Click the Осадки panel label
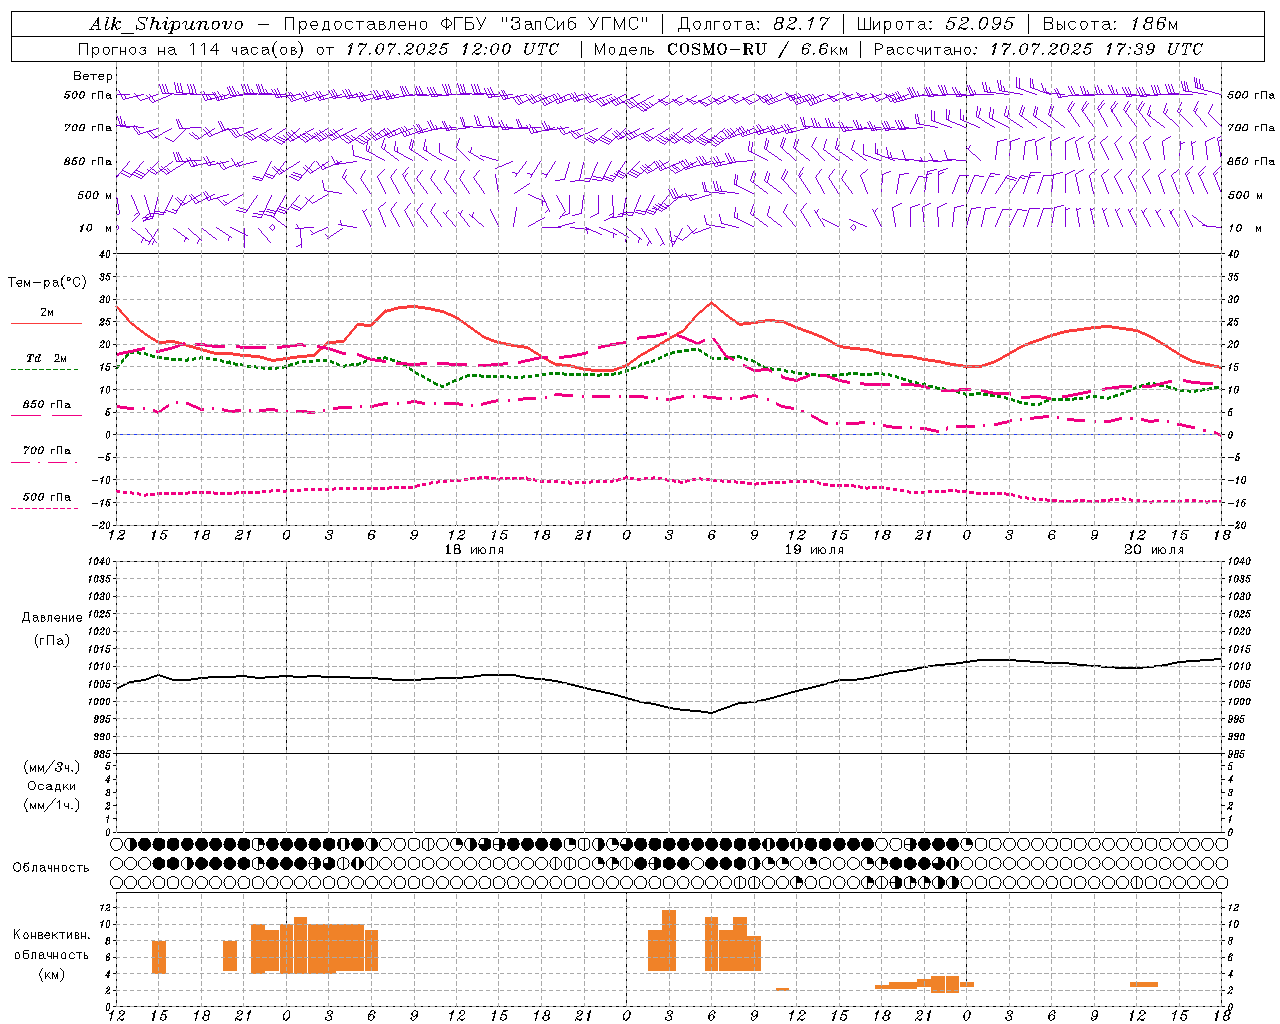The image size is (1280, 1024). click(52, 786)
